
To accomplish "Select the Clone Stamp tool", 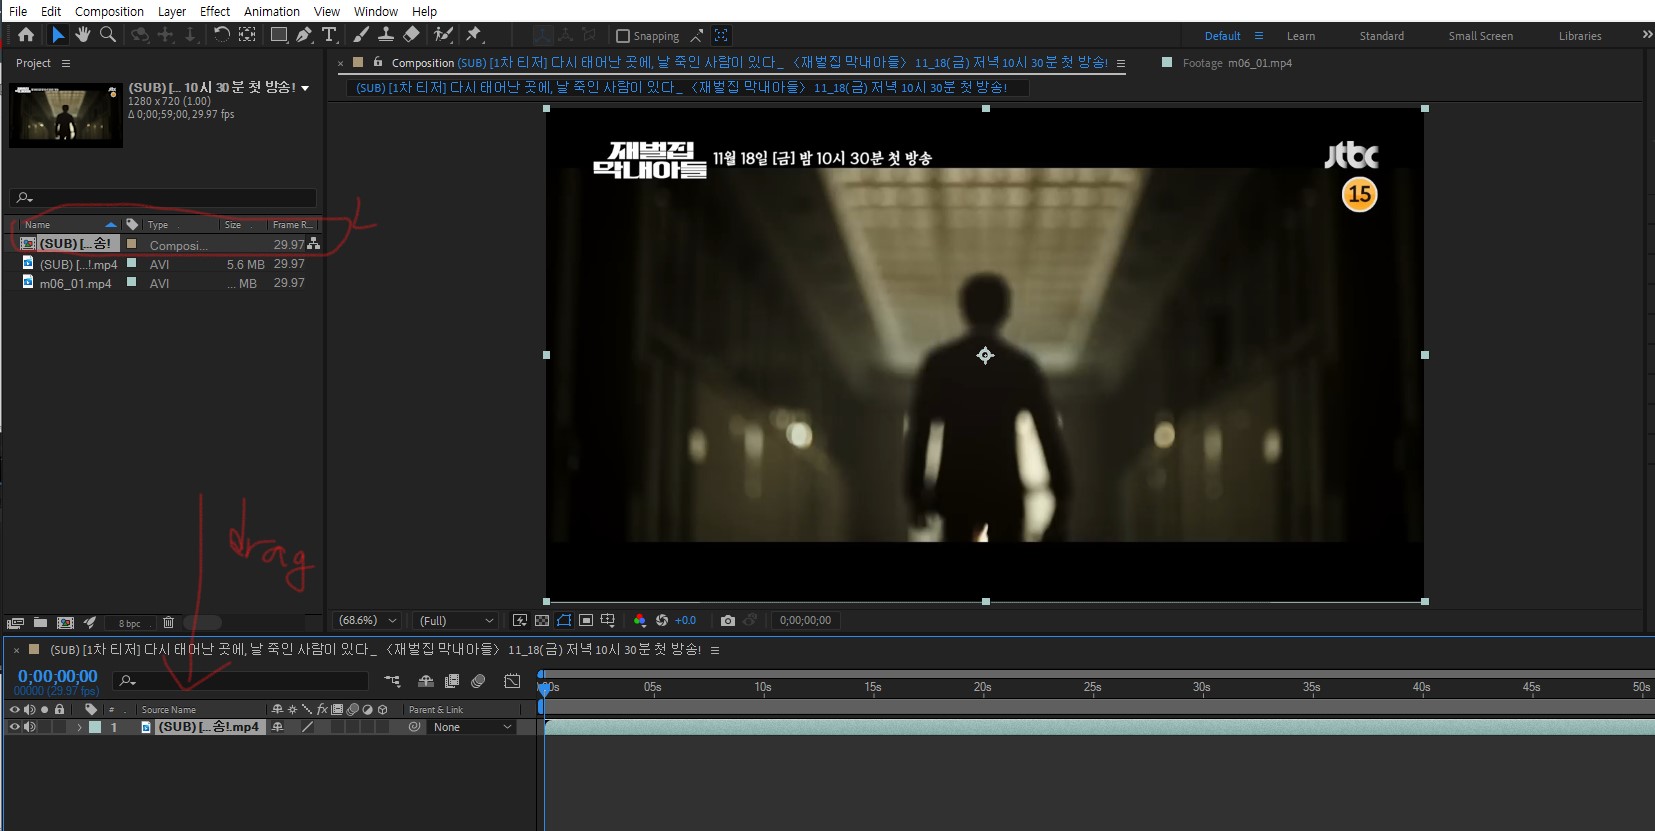I will [385, 35].
